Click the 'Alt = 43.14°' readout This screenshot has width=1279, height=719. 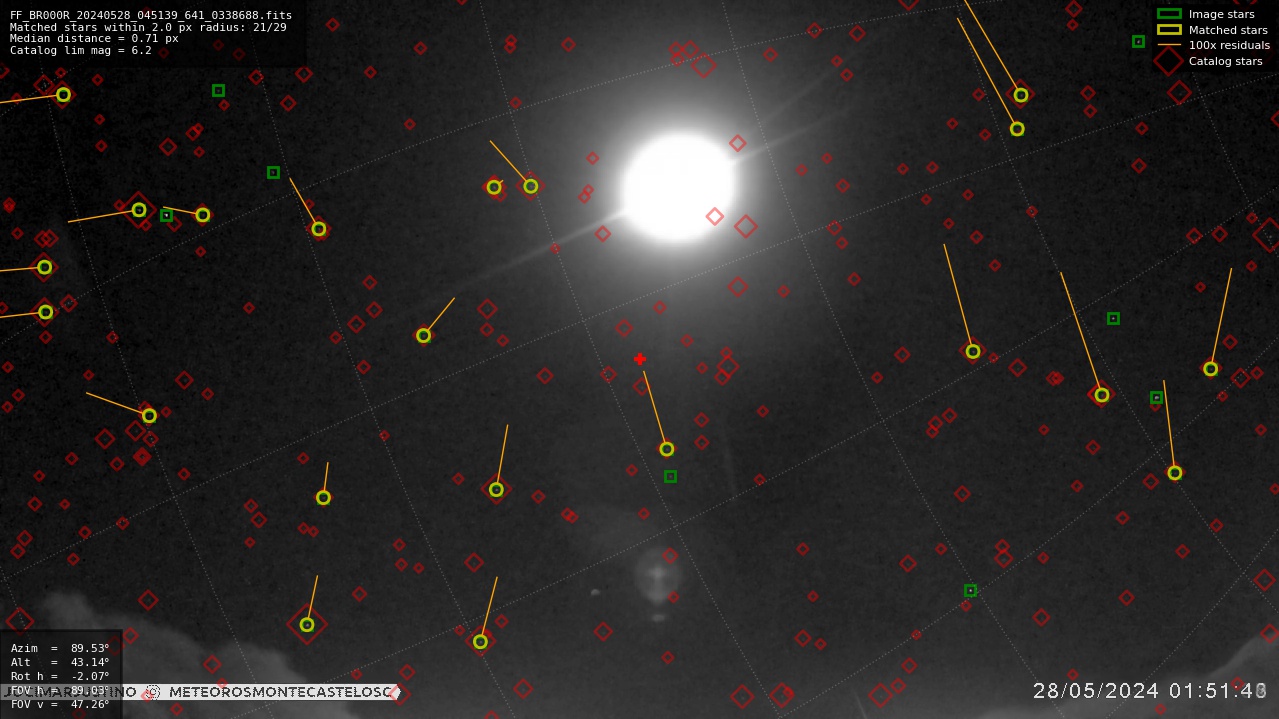[x=60, y=662]
